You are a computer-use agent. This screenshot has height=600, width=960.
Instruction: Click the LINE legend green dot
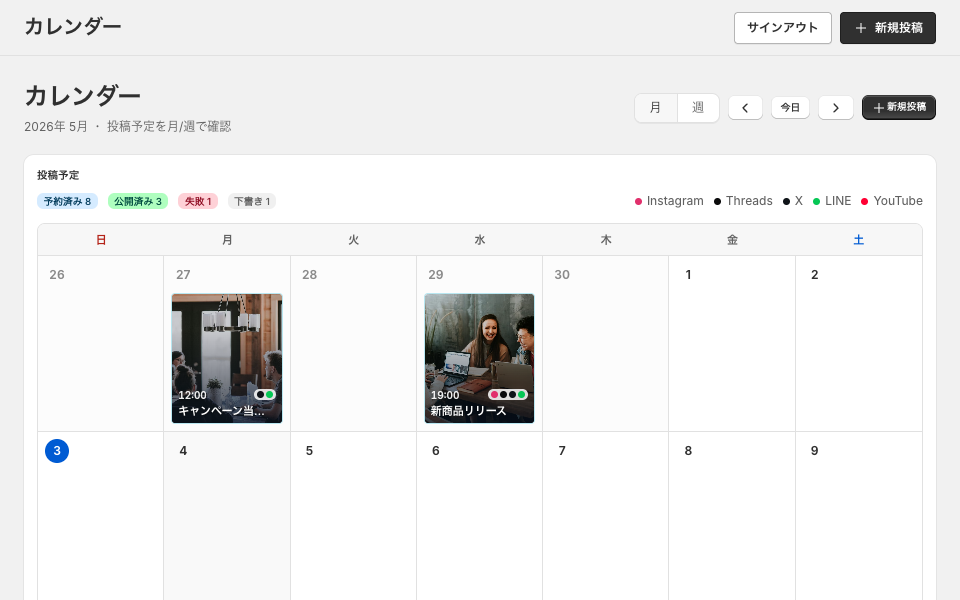click(816, 201)
